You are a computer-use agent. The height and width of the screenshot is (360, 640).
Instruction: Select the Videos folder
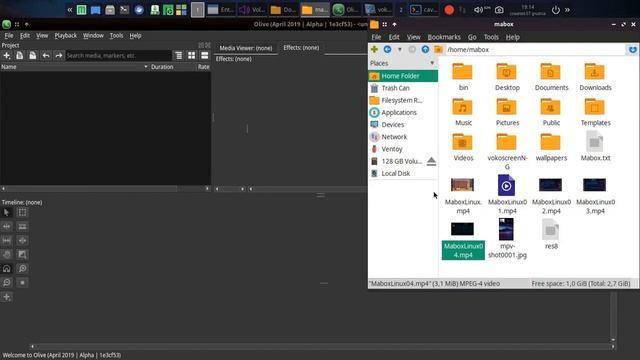463,147
